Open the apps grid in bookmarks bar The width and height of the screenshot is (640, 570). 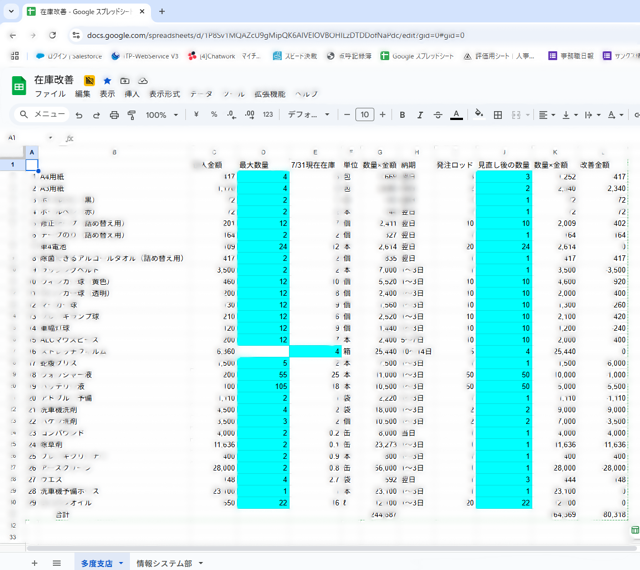coord(15,56)
